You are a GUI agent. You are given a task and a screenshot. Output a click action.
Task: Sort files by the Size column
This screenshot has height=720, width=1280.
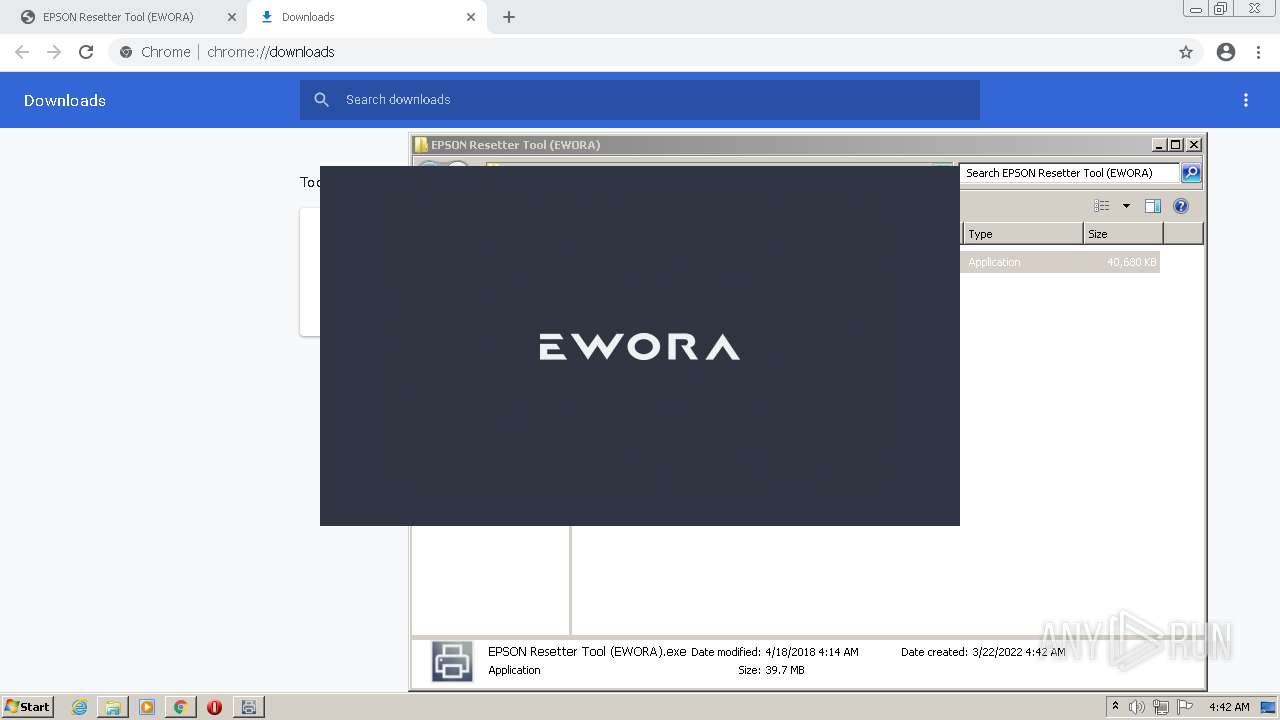click(1123, 234)
